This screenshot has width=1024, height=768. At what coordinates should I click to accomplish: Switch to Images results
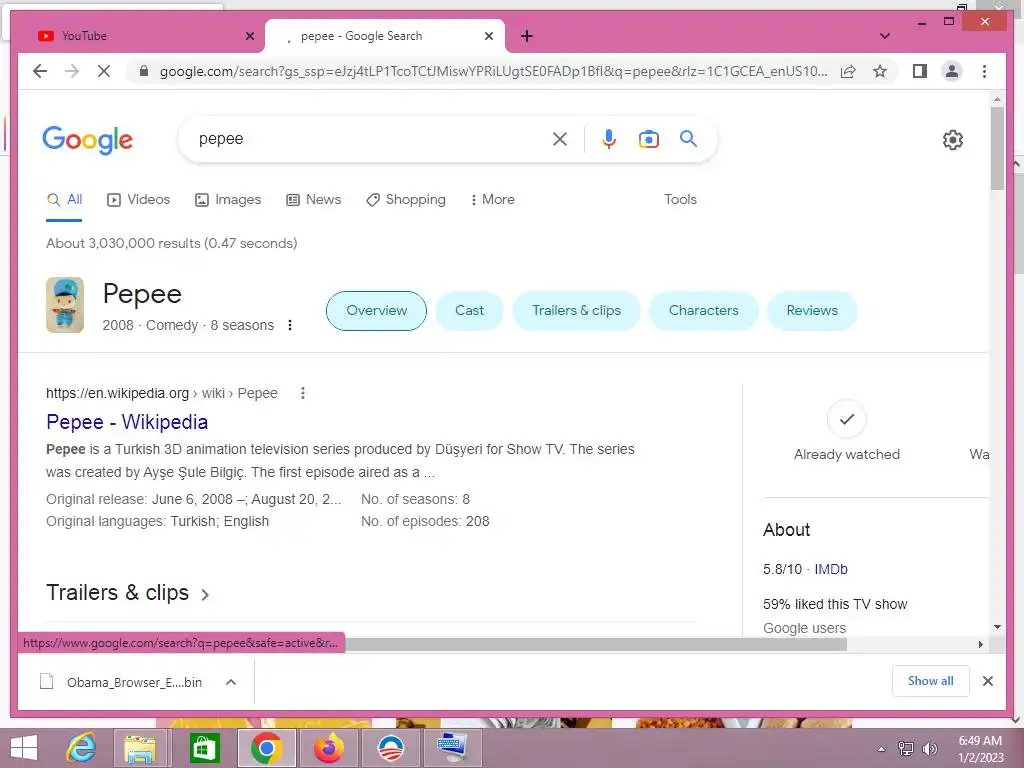point(228,199)
